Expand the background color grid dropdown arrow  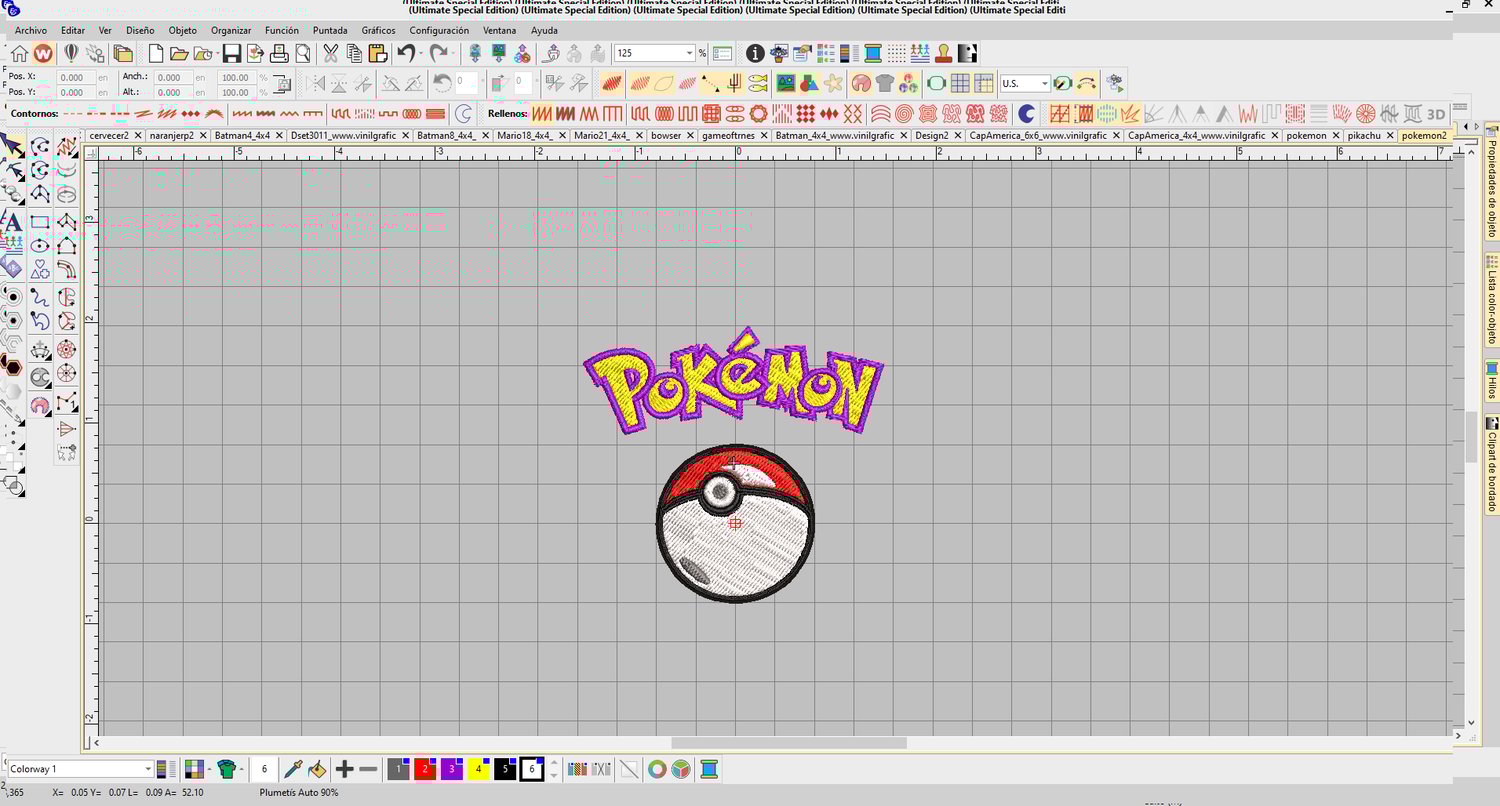pyautogui.click(x=210, y=769)
